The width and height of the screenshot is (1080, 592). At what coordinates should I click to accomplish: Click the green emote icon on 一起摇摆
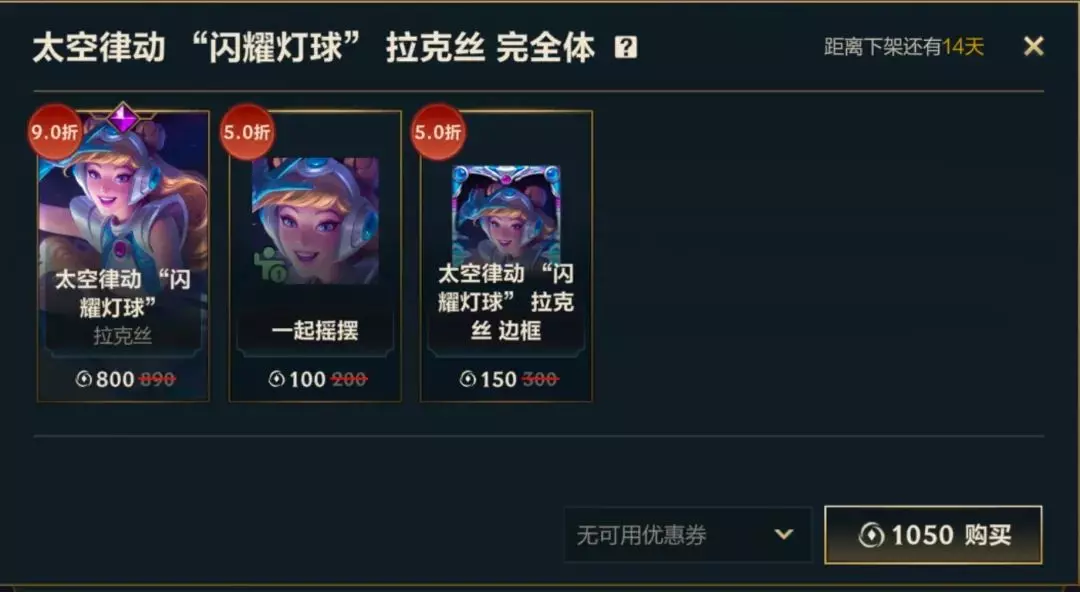269,265
